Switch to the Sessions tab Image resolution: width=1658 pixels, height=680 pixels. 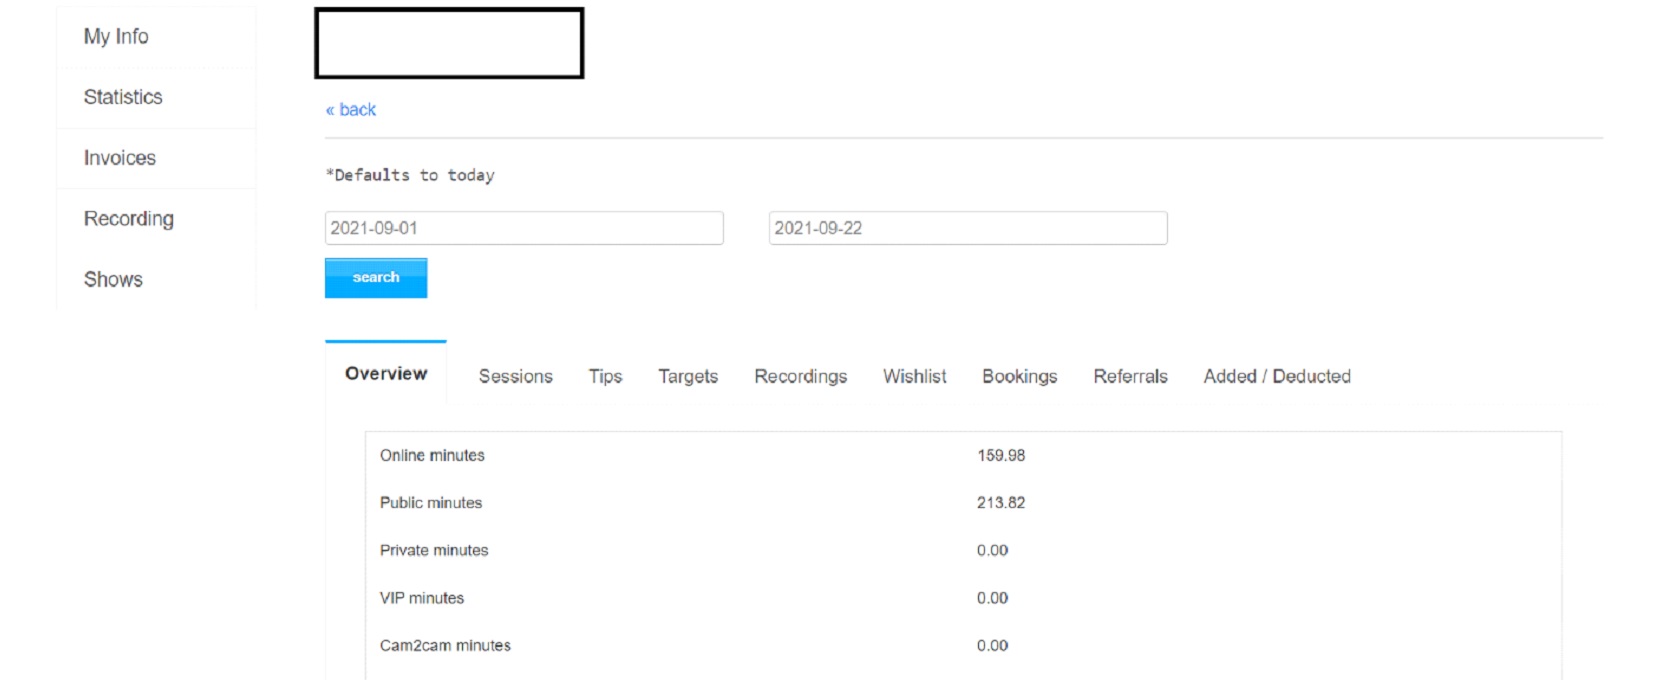[x=515, y=377]
